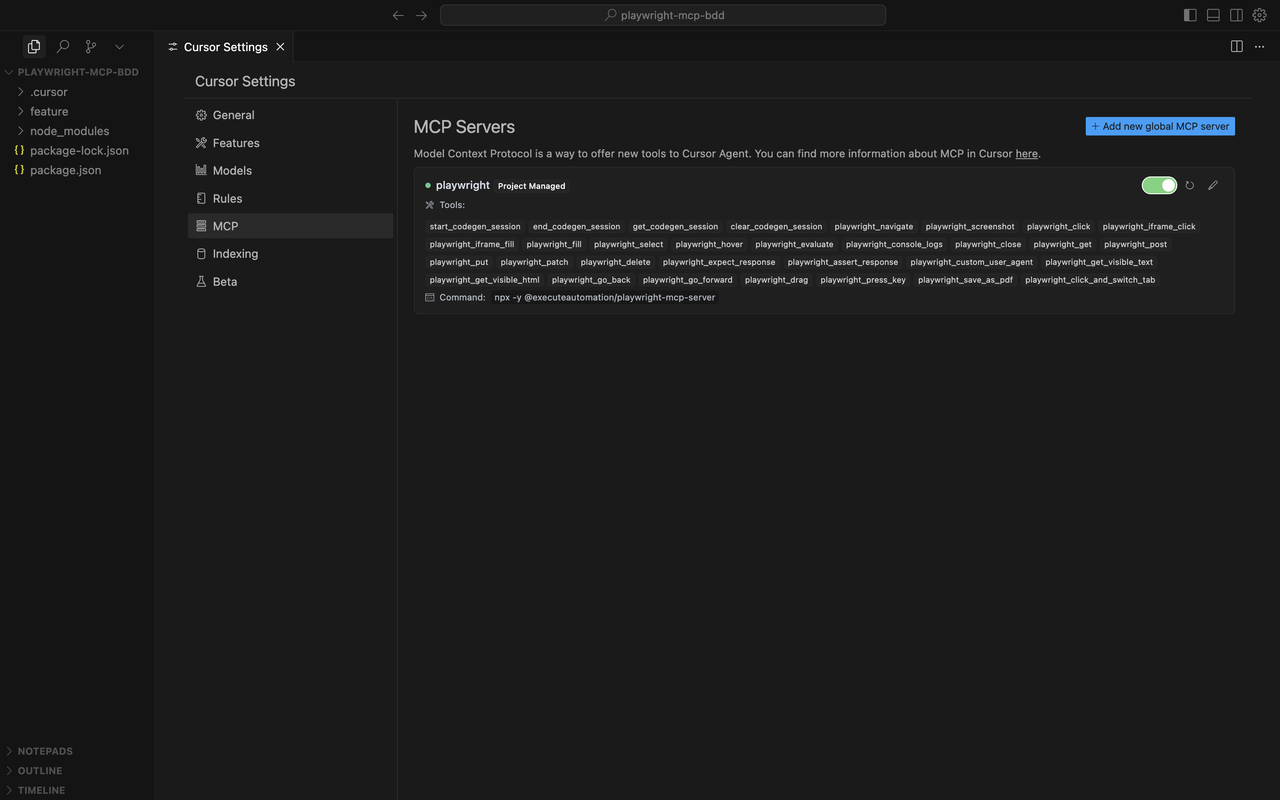Expand the node_modules folder

(77, 131)
